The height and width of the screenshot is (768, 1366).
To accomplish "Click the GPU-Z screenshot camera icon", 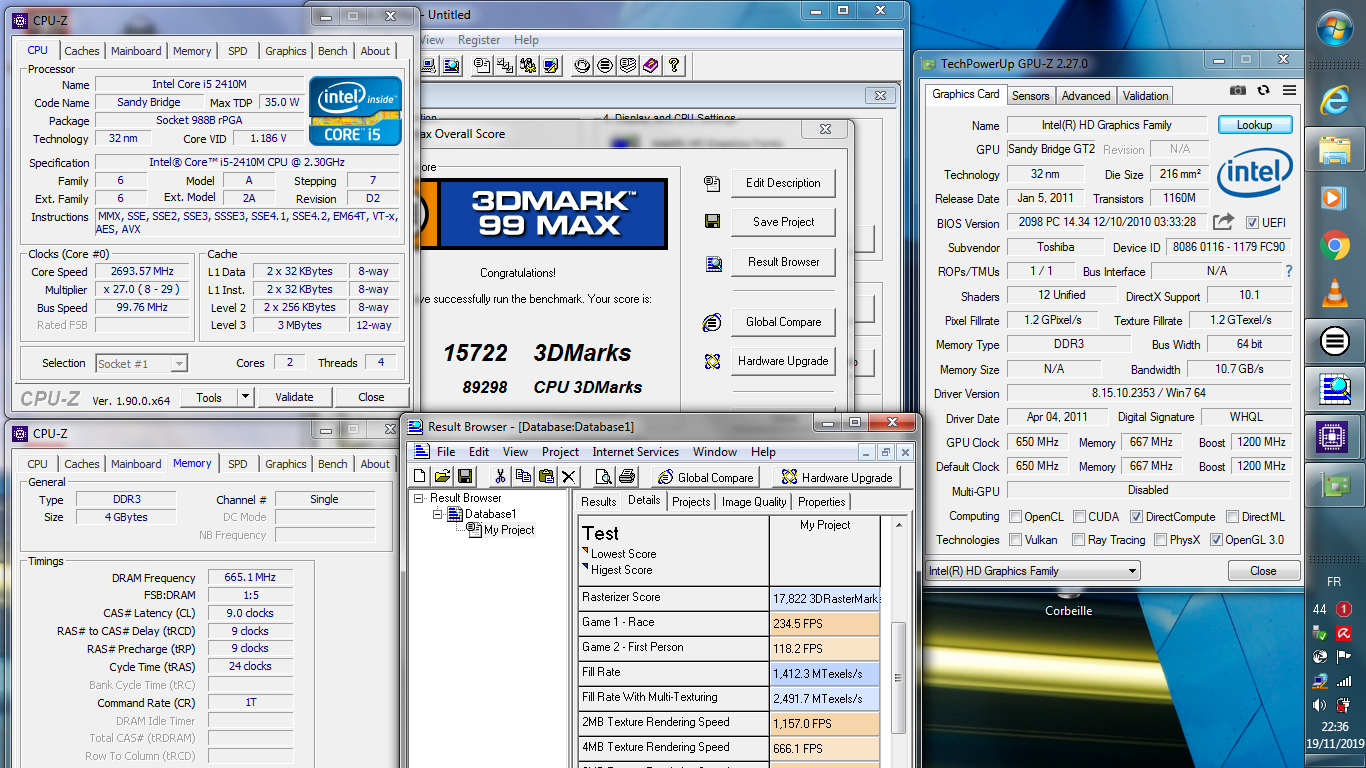I will [1238, 90].
